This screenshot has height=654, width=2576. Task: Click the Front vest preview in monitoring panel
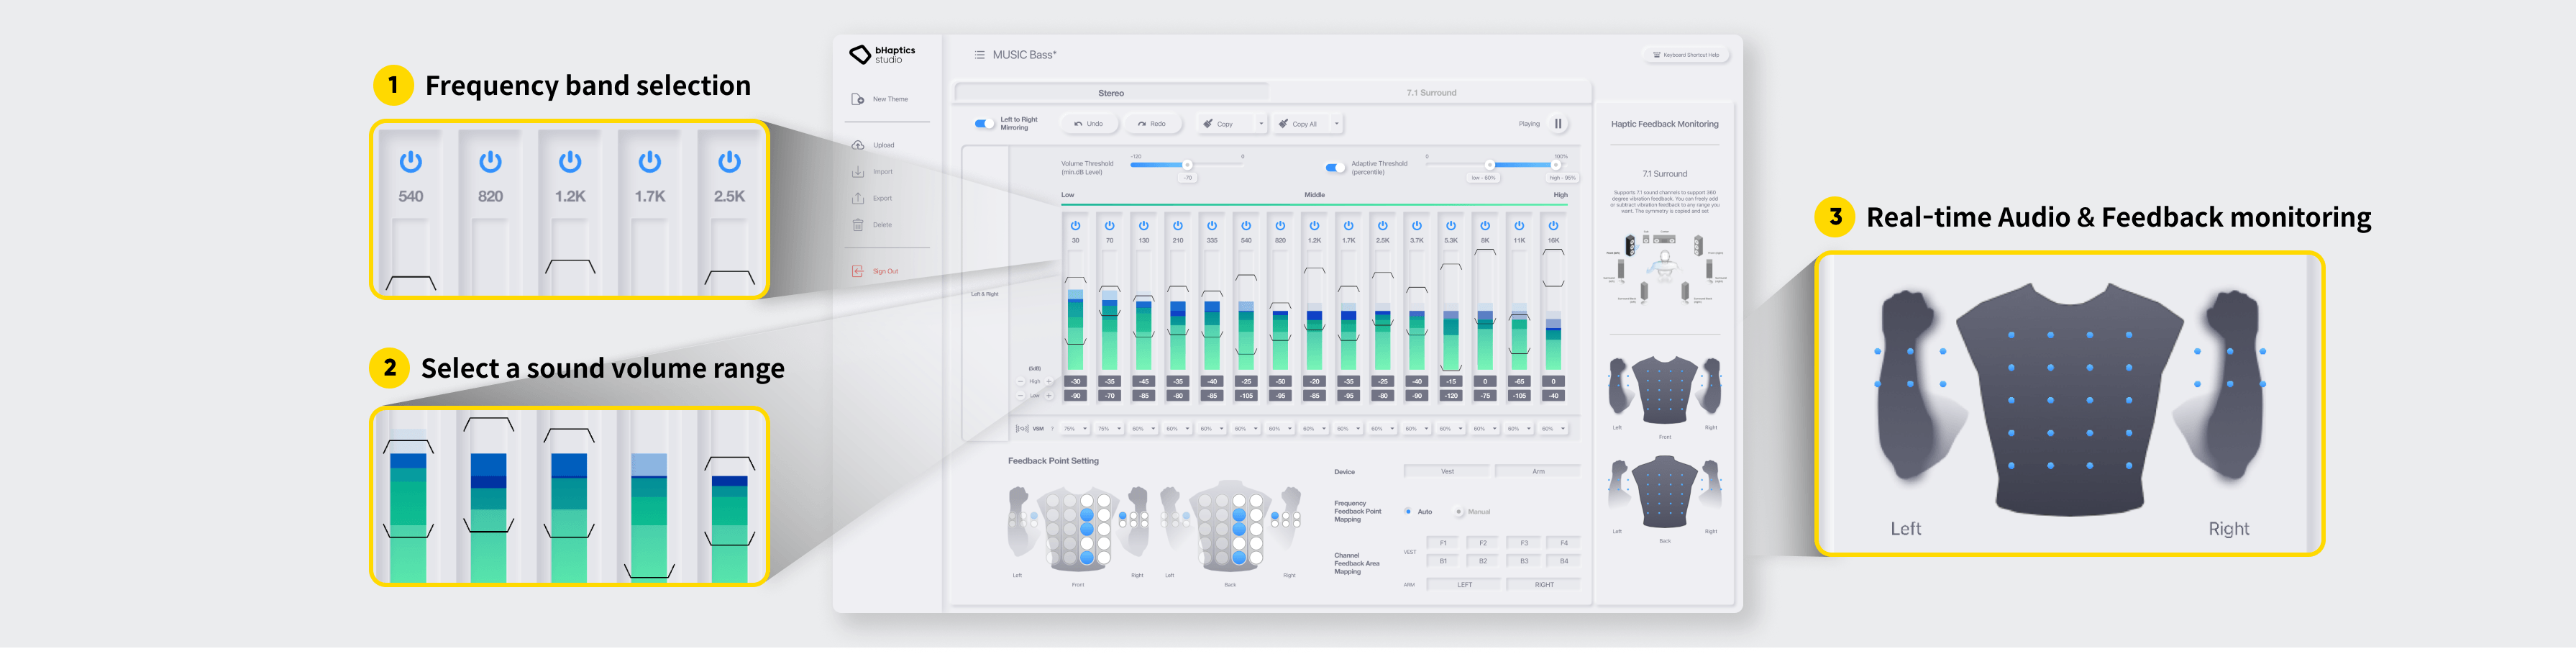[x=1665, y=389]
